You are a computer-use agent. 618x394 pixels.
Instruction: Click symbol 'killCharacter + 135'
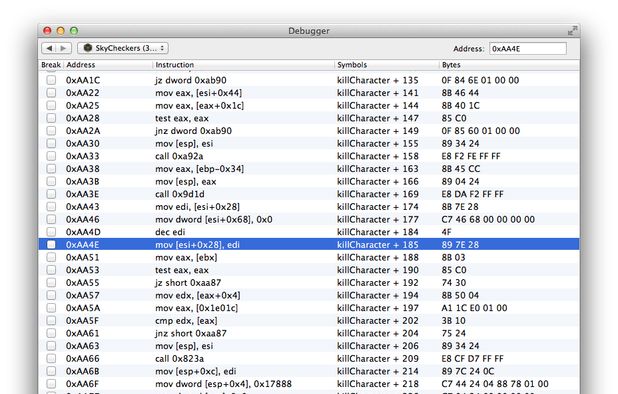pos(378,80)
